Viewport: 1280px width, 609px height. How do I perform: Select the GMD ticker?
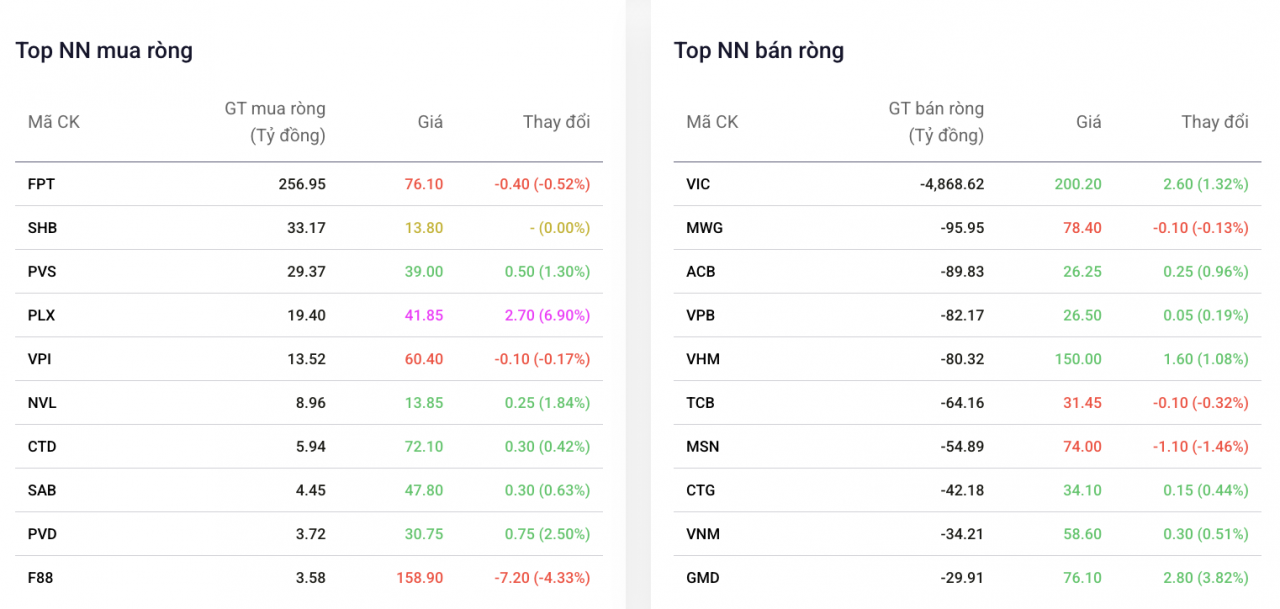click(703, 578)
